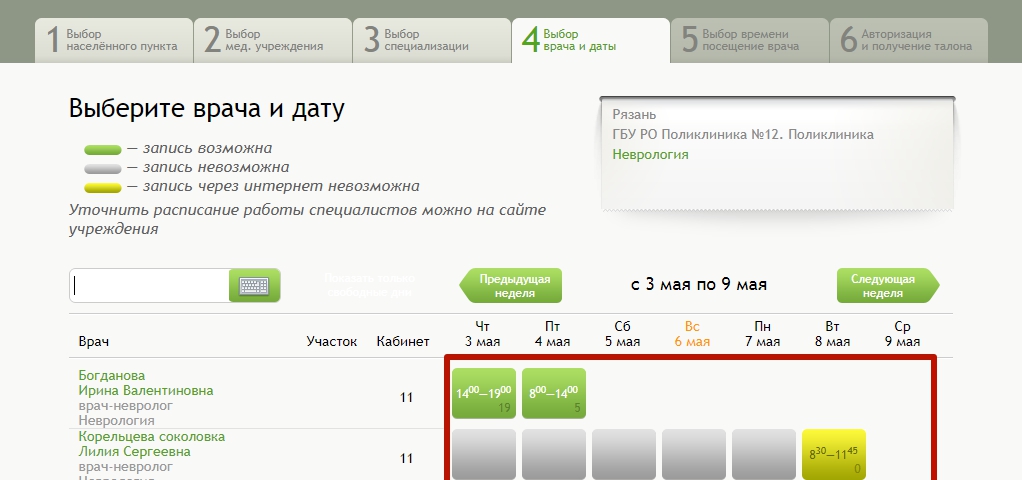Click the Пн 7 мая column header

point(763,334)
